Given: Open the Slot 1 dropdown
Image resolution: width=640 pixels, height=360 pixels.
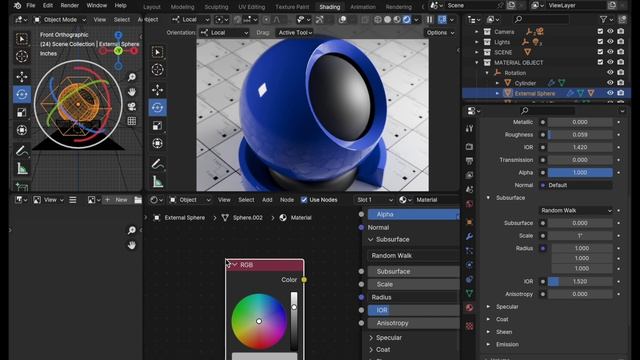Looking at the screenshot, I should [374, 200].
